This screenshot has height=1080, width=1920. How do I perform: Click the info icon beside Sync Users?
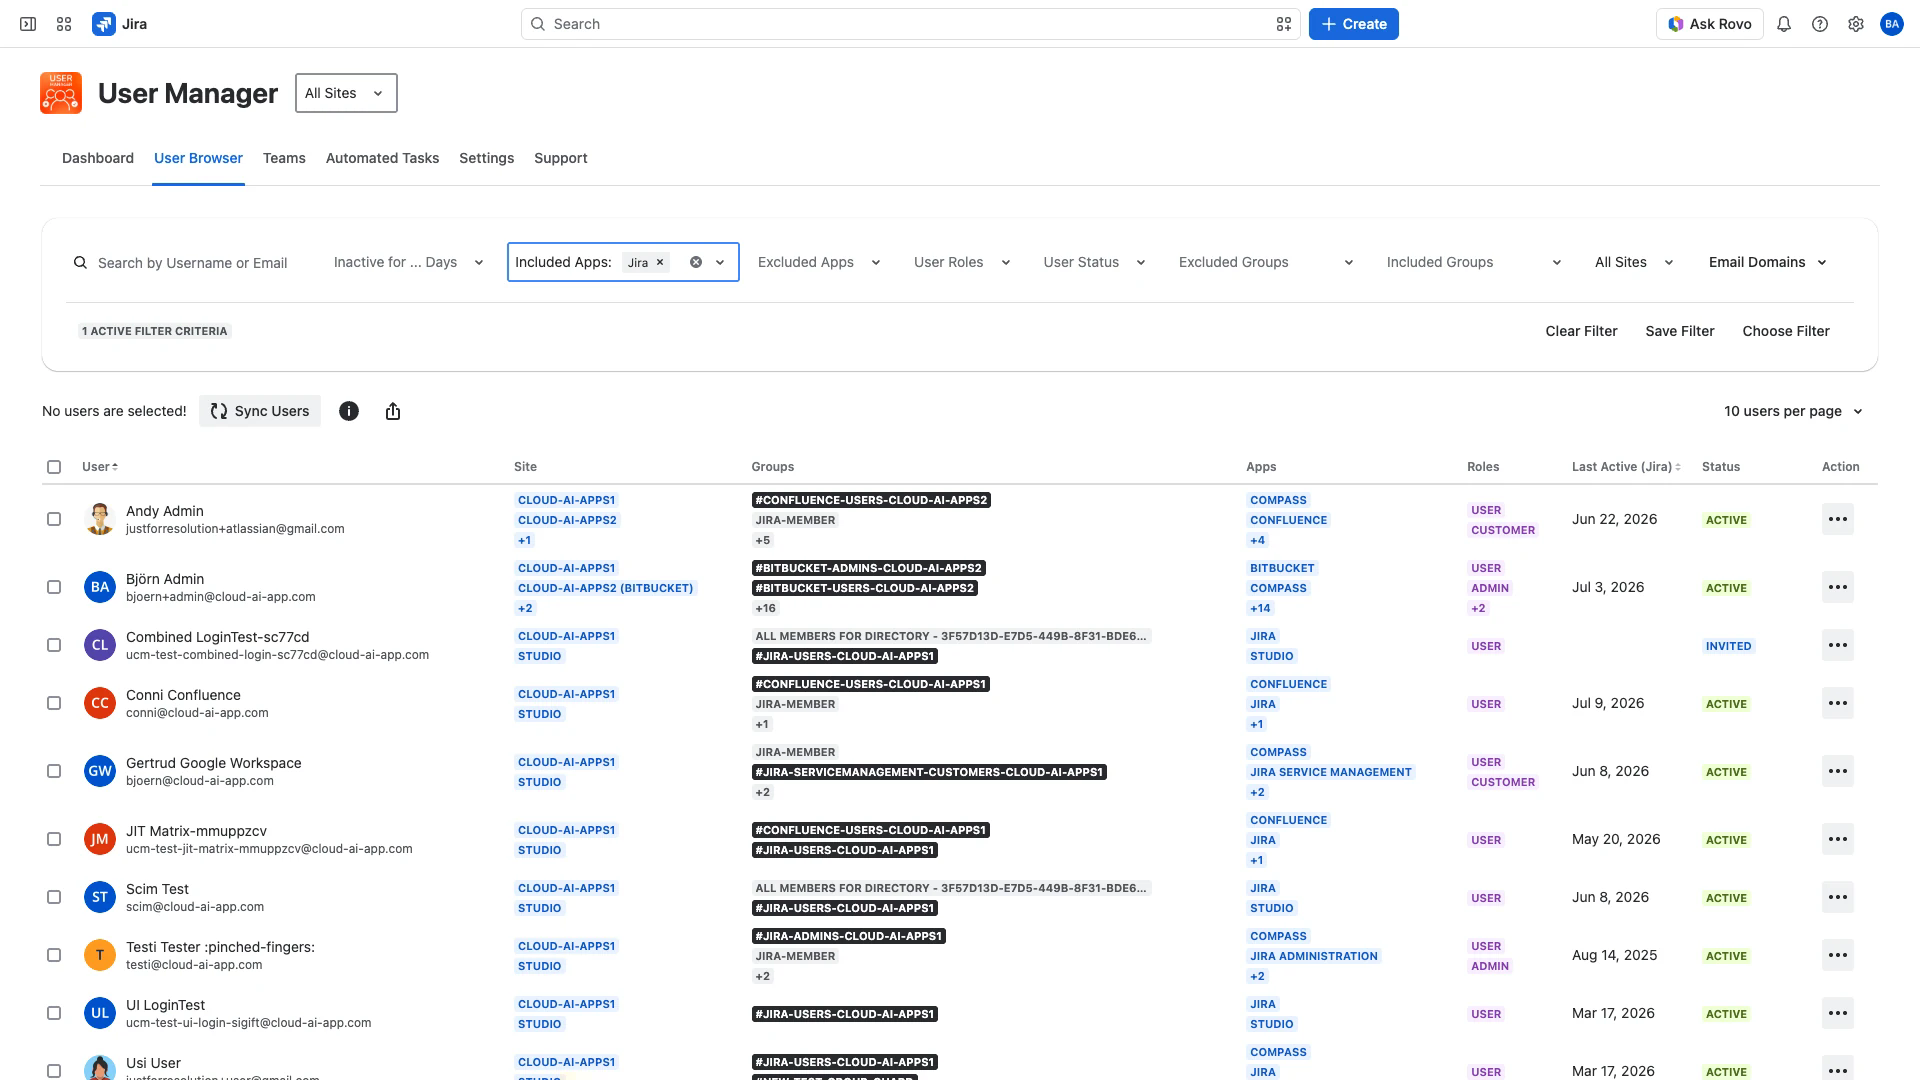[349, 411]
